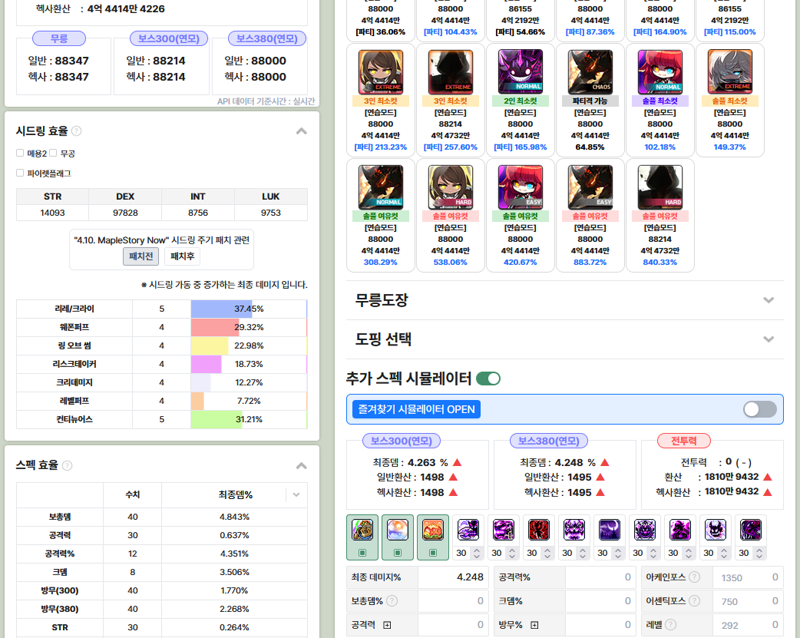This screenshot has height=638, width=800.
Task: Open the purple demon Normal boss 165.98%
Action: [x=520, y=100]
